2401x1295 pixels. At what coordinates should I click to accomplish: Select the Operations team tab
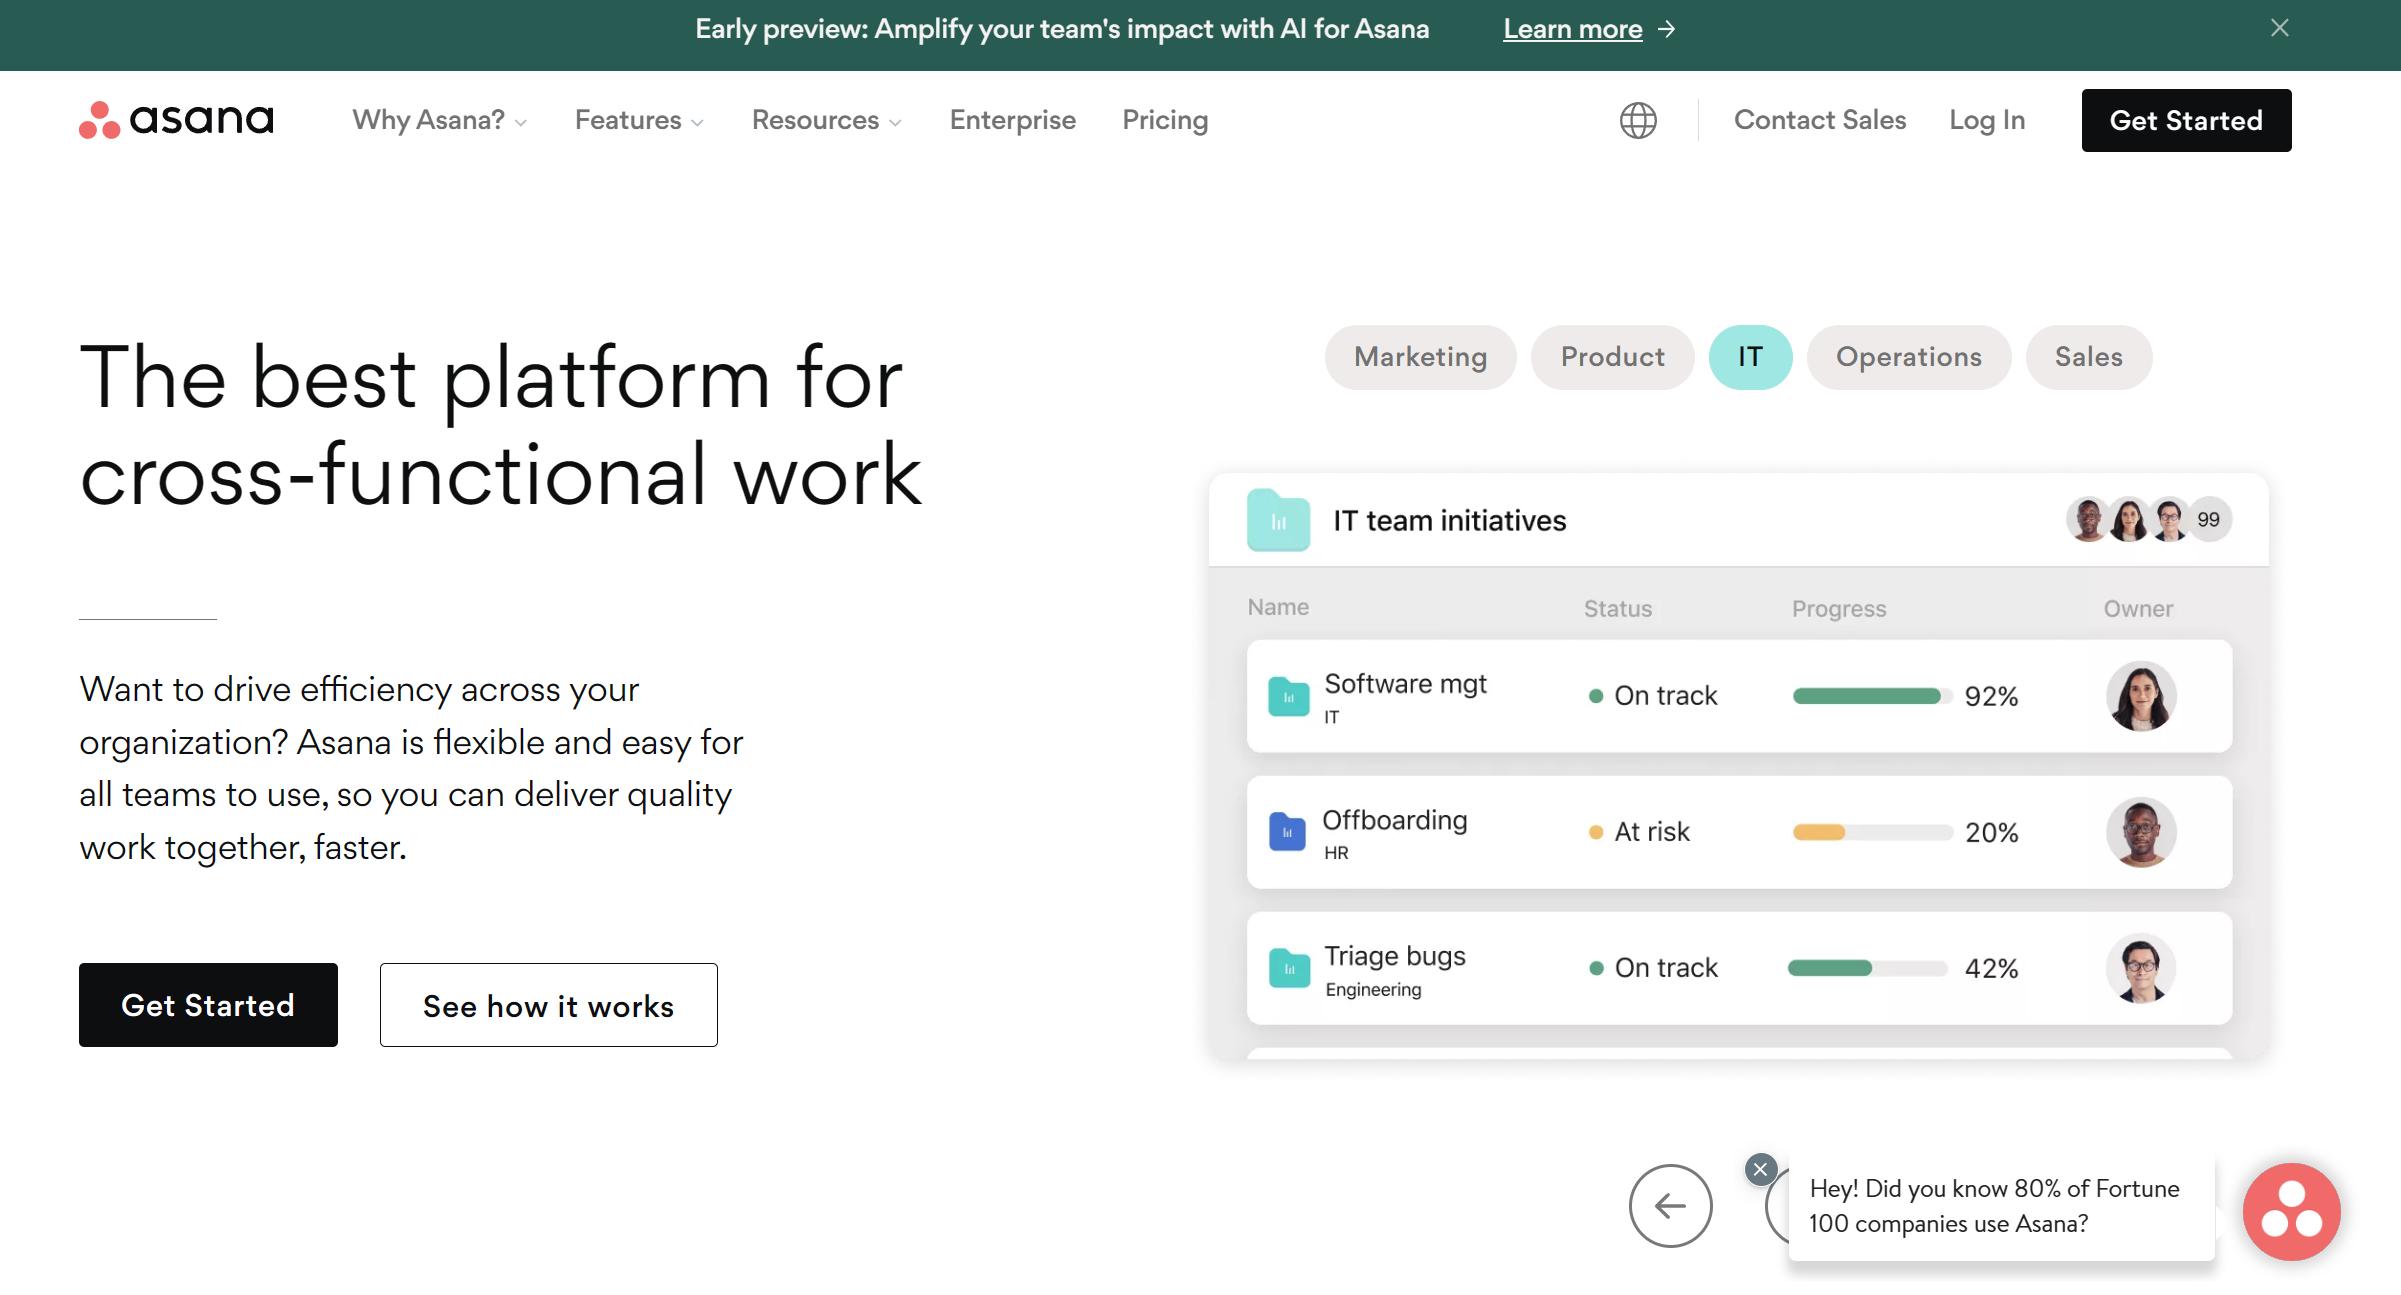click(1908, 357)
